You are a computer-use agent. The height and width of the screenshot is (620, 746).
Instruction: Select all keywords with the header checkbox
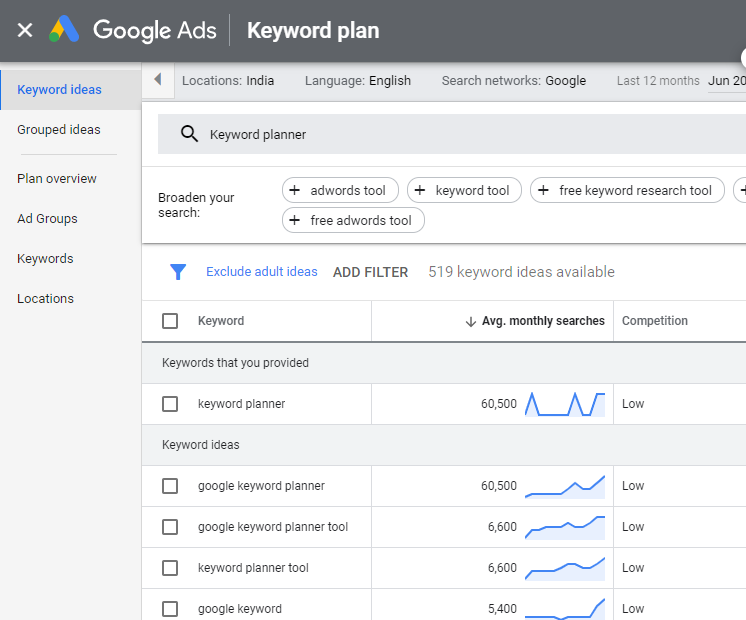pyautogui.click(x=170, y=321)
